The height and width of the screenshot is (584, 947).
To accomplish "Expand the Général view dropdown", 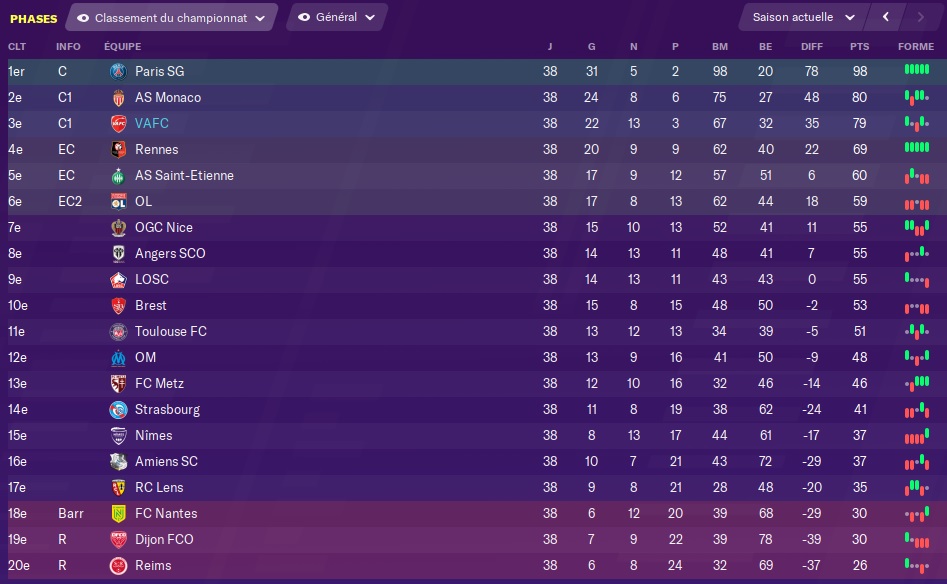I will point(337,17).
